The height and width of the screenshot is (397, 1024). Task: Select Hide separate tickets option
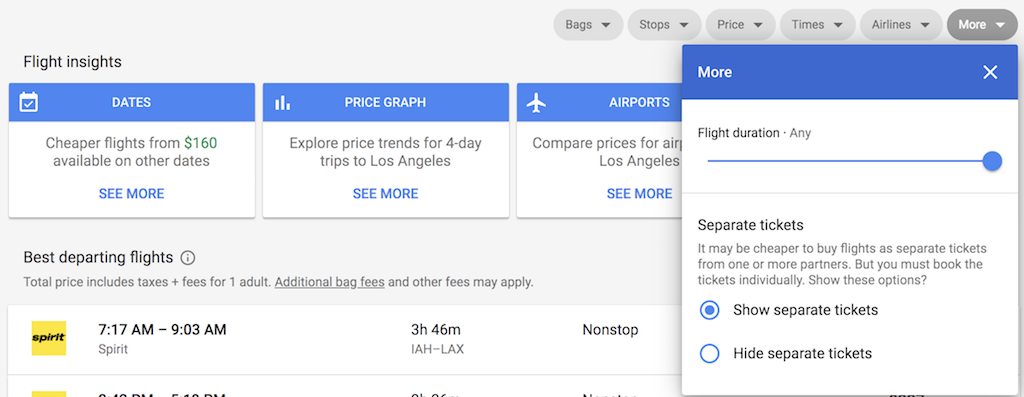click(709, 354)
